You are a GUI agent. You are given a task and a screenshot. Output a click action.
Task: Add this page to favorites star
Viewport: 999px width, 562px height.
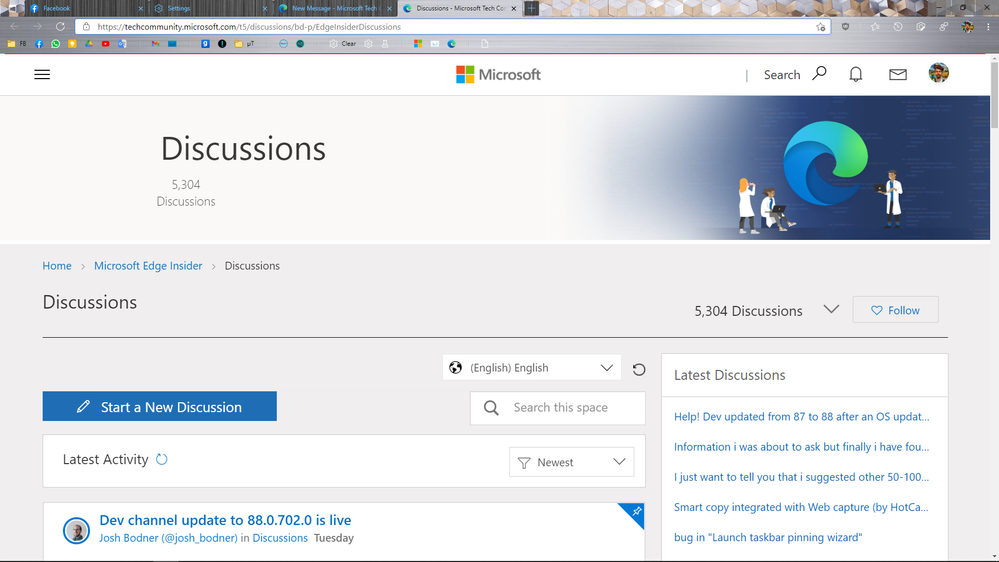click(821, 27)
